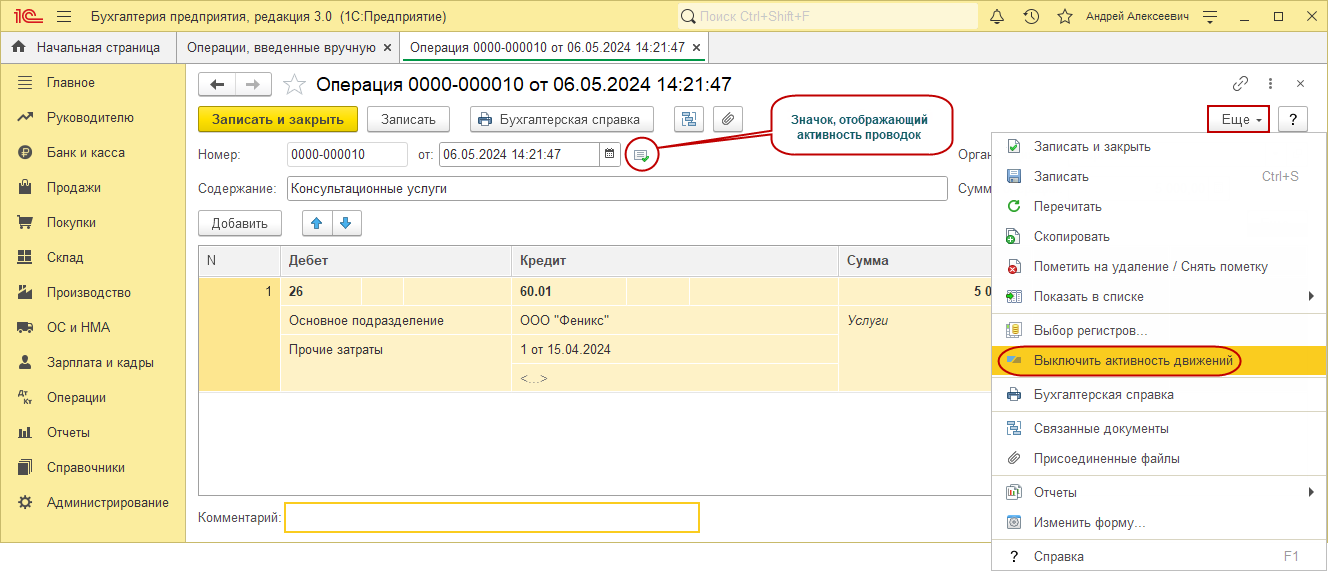
Task: Close the Операция 0000-000010 tab
Action: click(697, 47)
